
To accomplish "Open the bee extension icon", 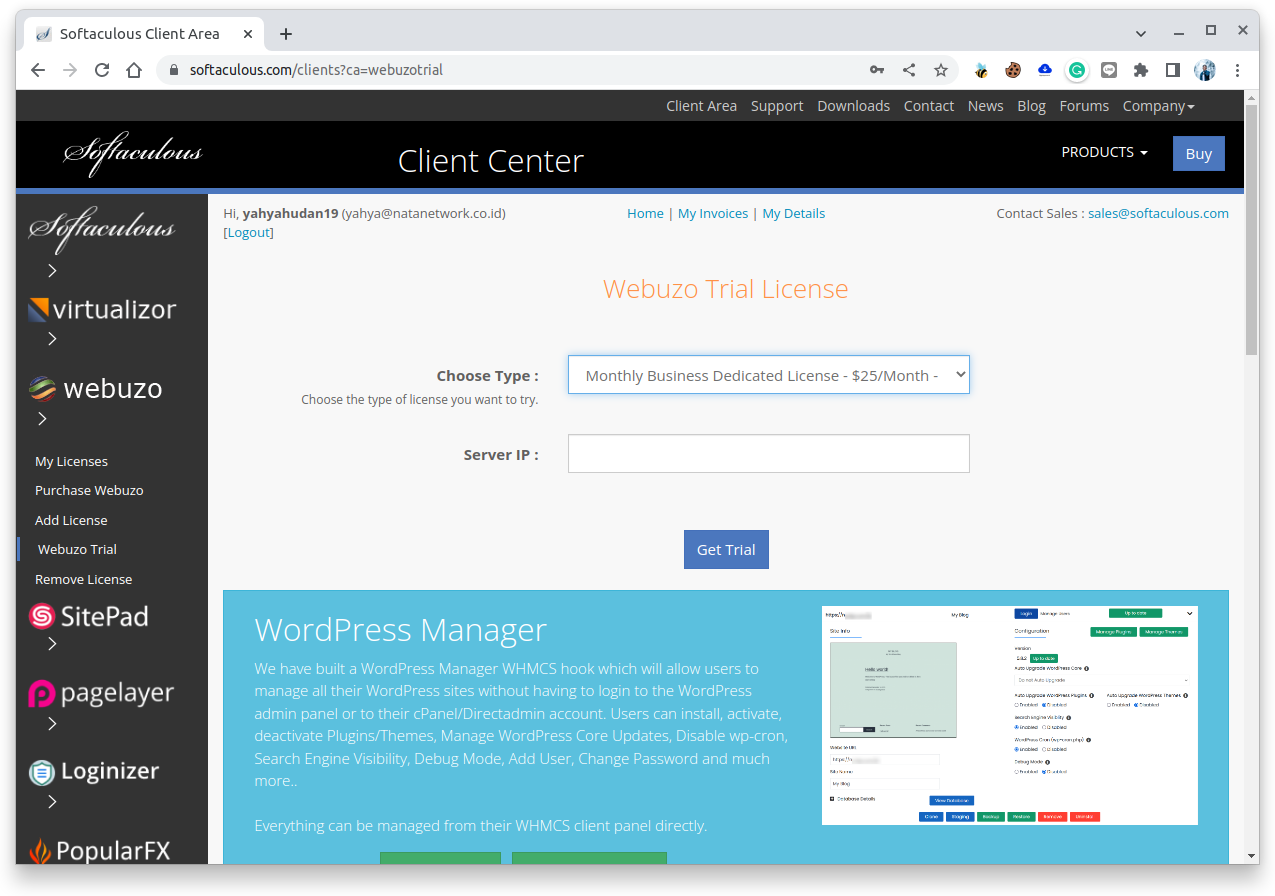I will pyautogui.click(x=981, y=70).
